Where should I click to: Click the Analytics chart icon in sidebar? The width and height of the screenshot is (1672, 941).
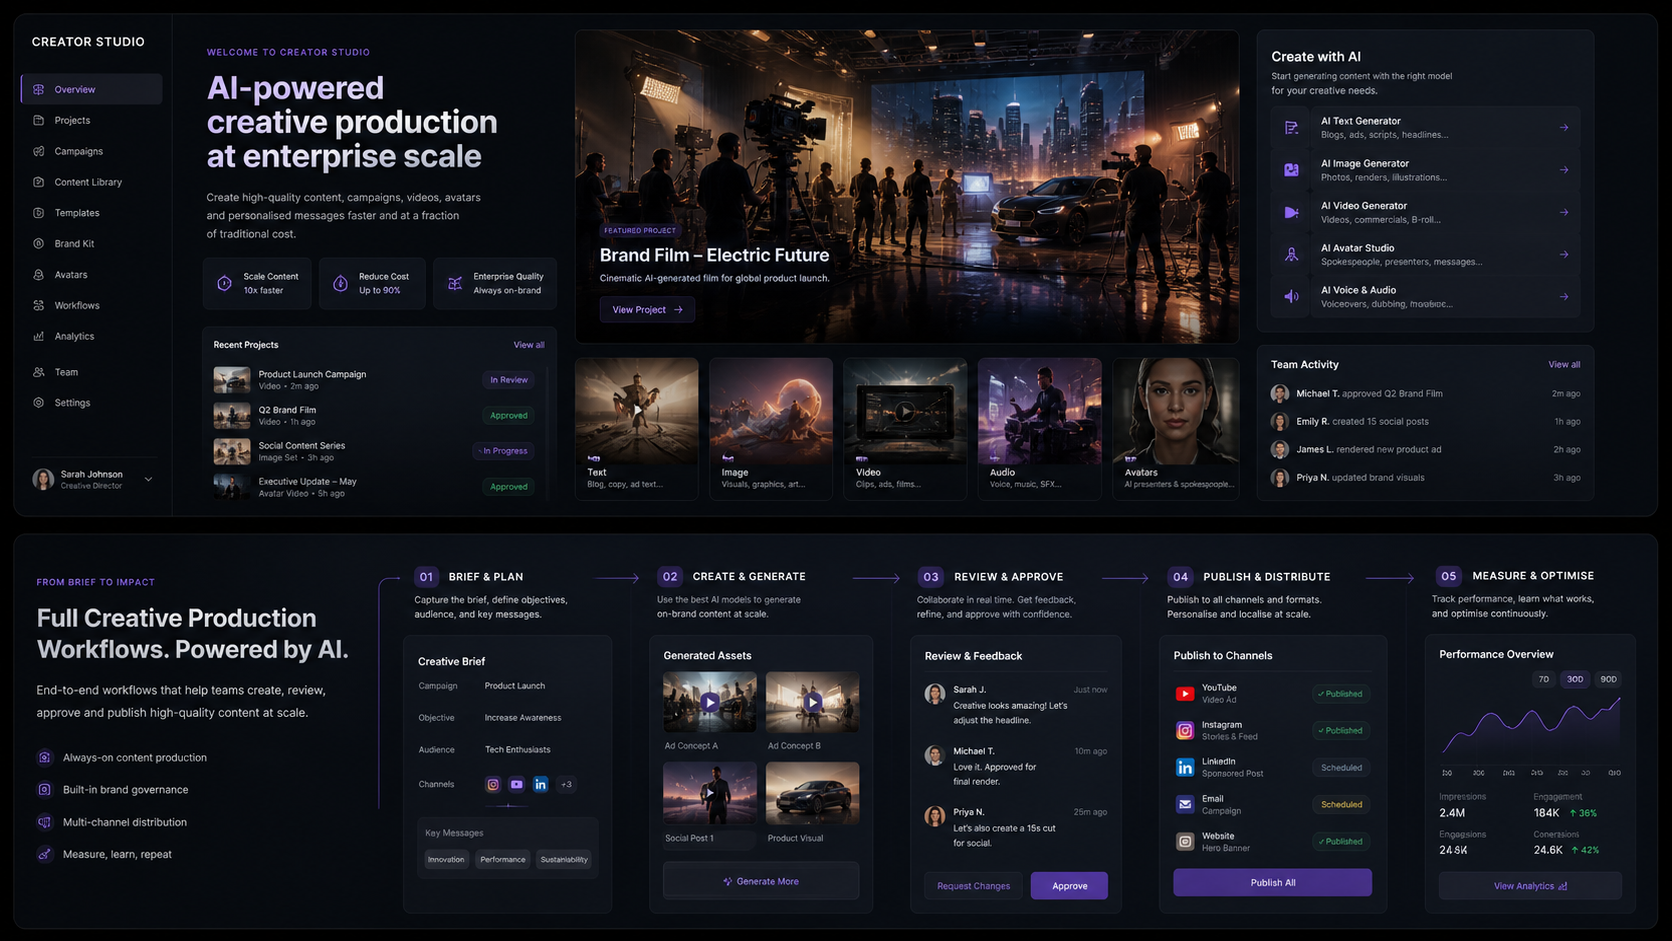[x=38, y=337]
